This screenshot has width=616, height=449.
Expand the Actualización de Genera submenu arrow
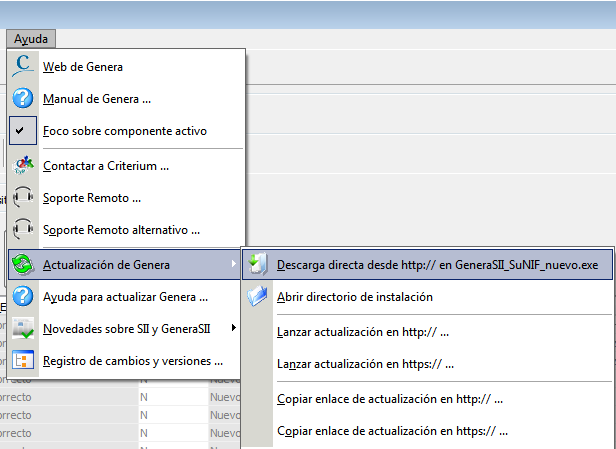[234, 264]
